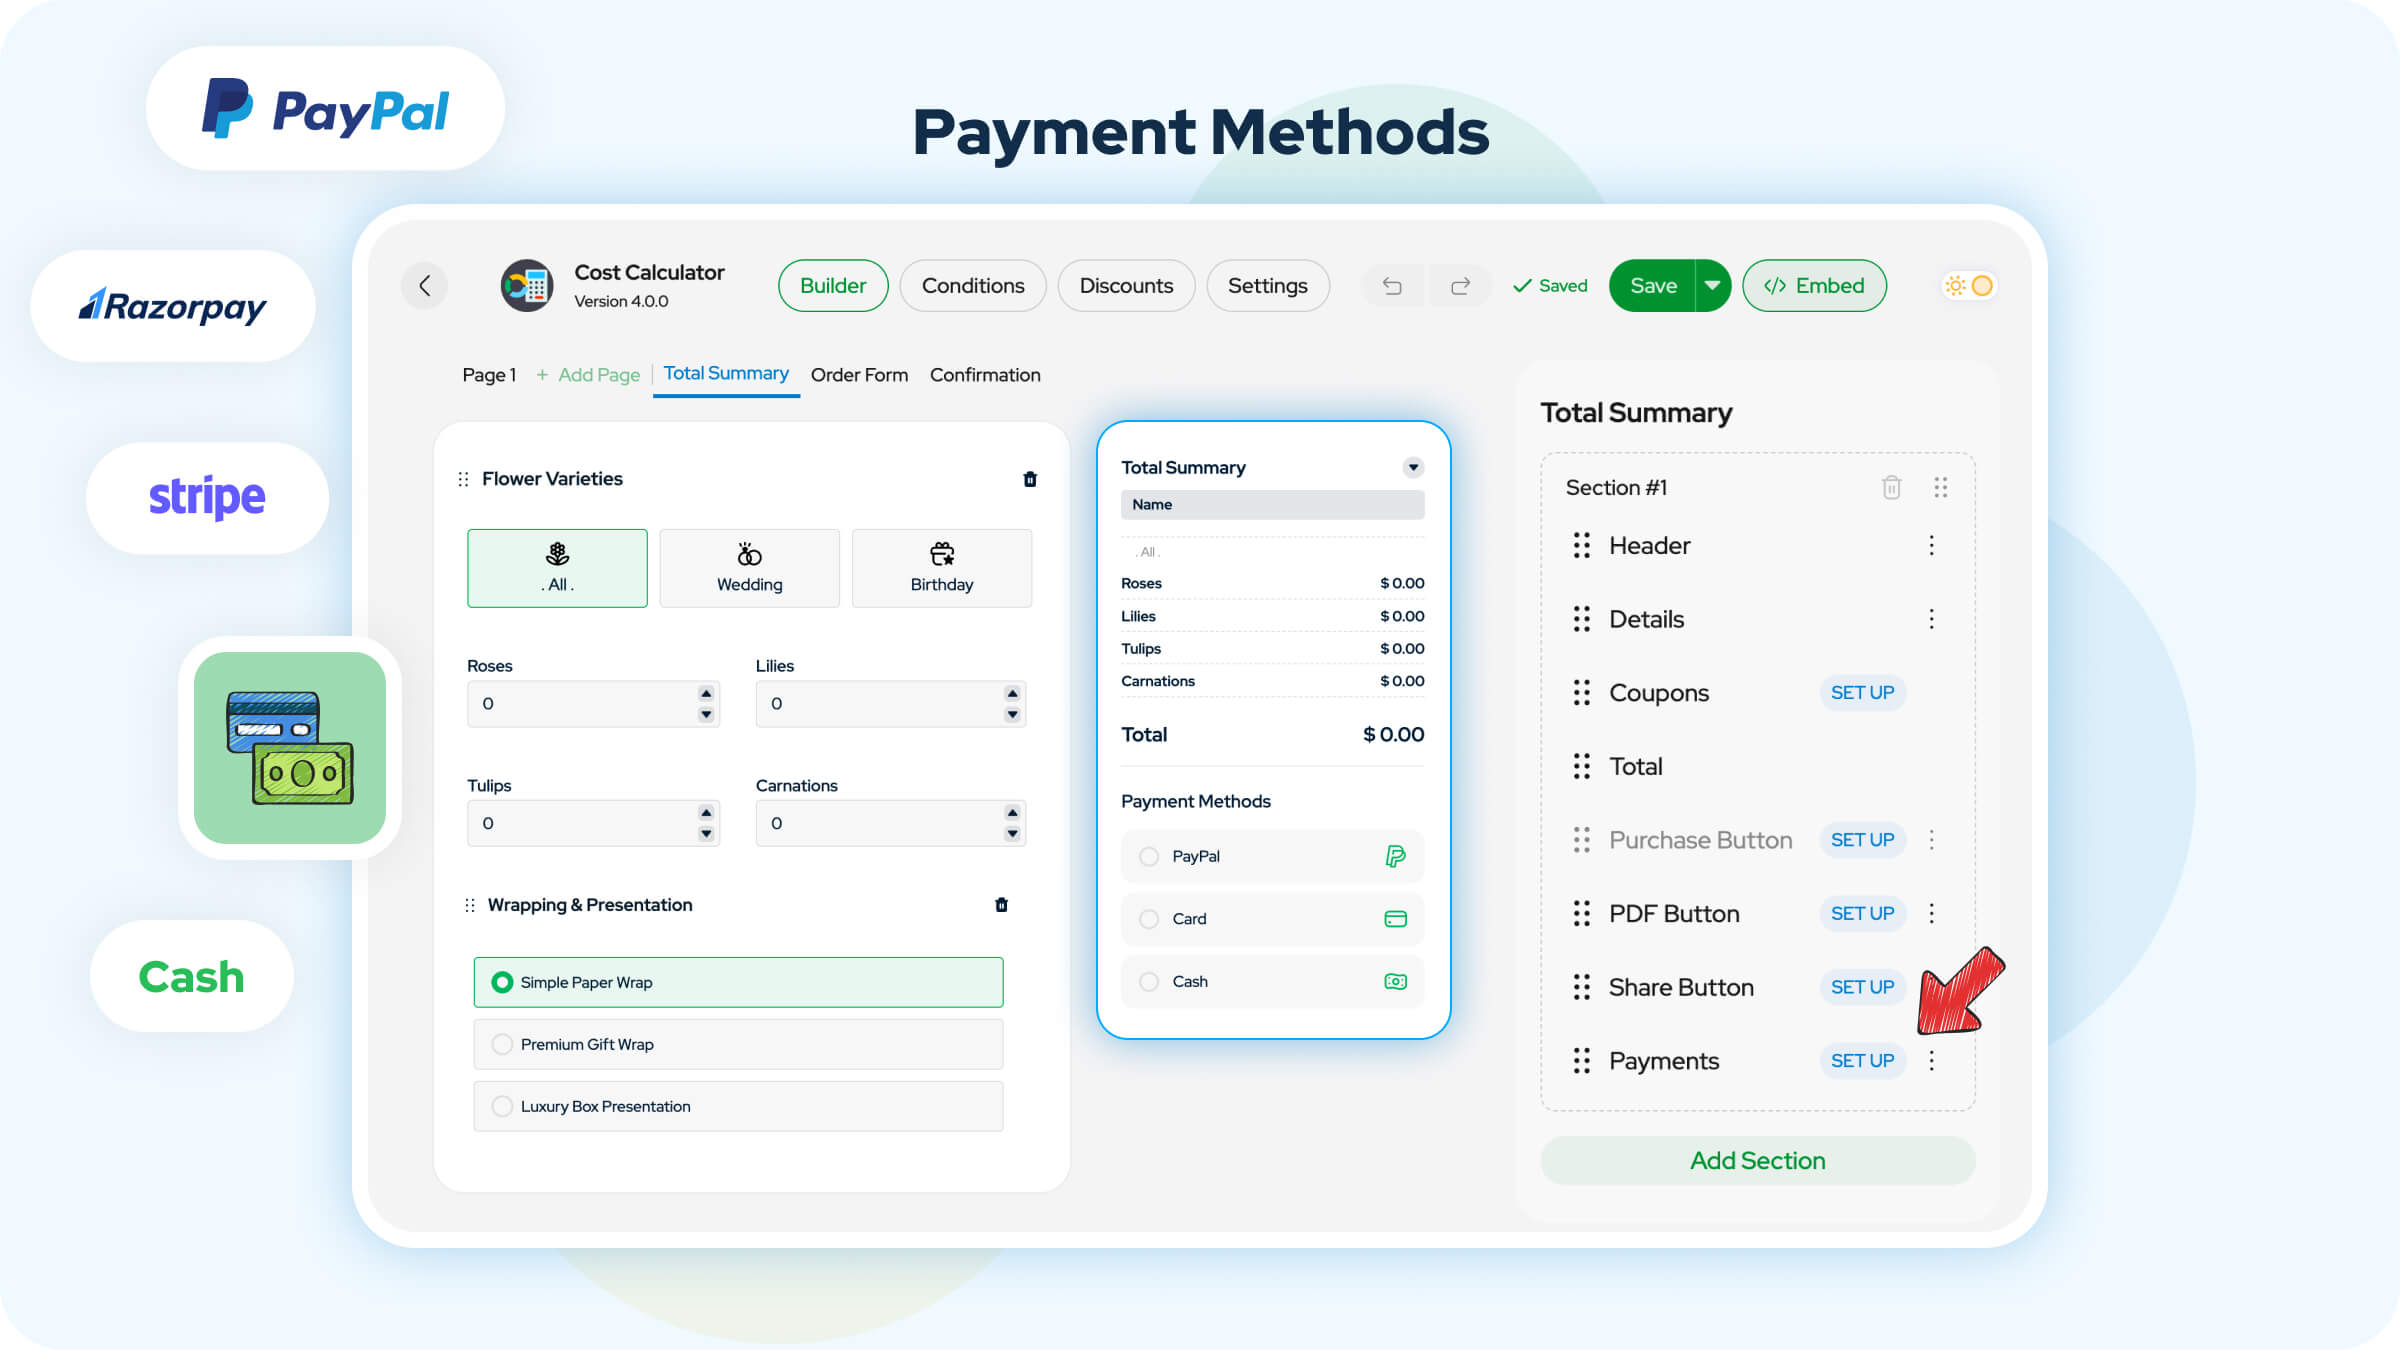2400x1350 pixels.
Task: Choose the All flower category tile
Action: [557, 568]
